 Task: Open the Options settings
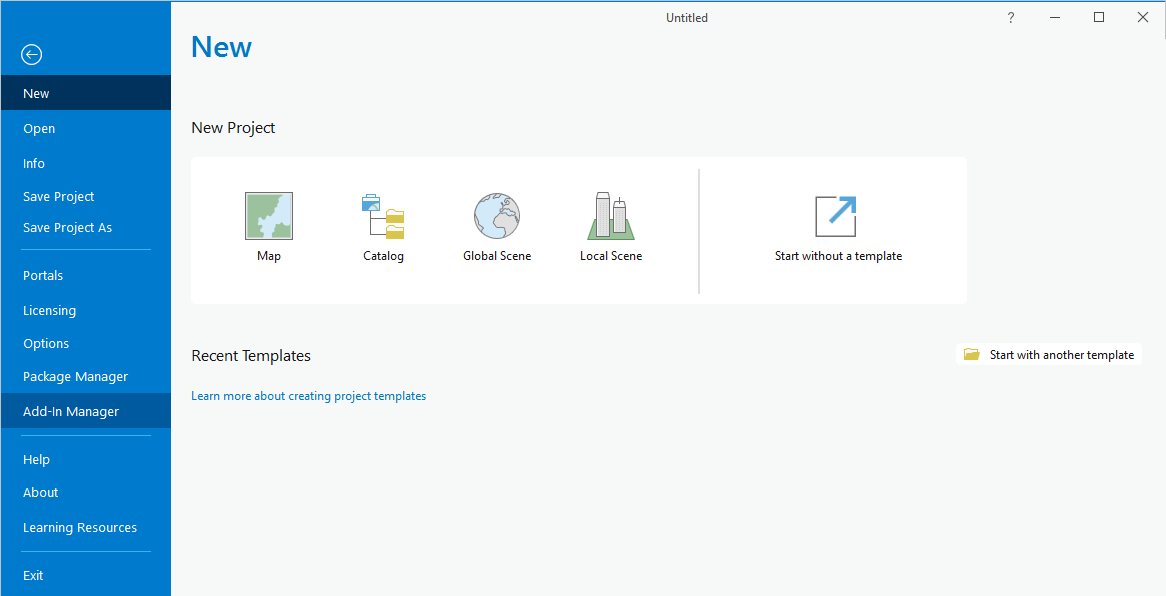(86, 344)
